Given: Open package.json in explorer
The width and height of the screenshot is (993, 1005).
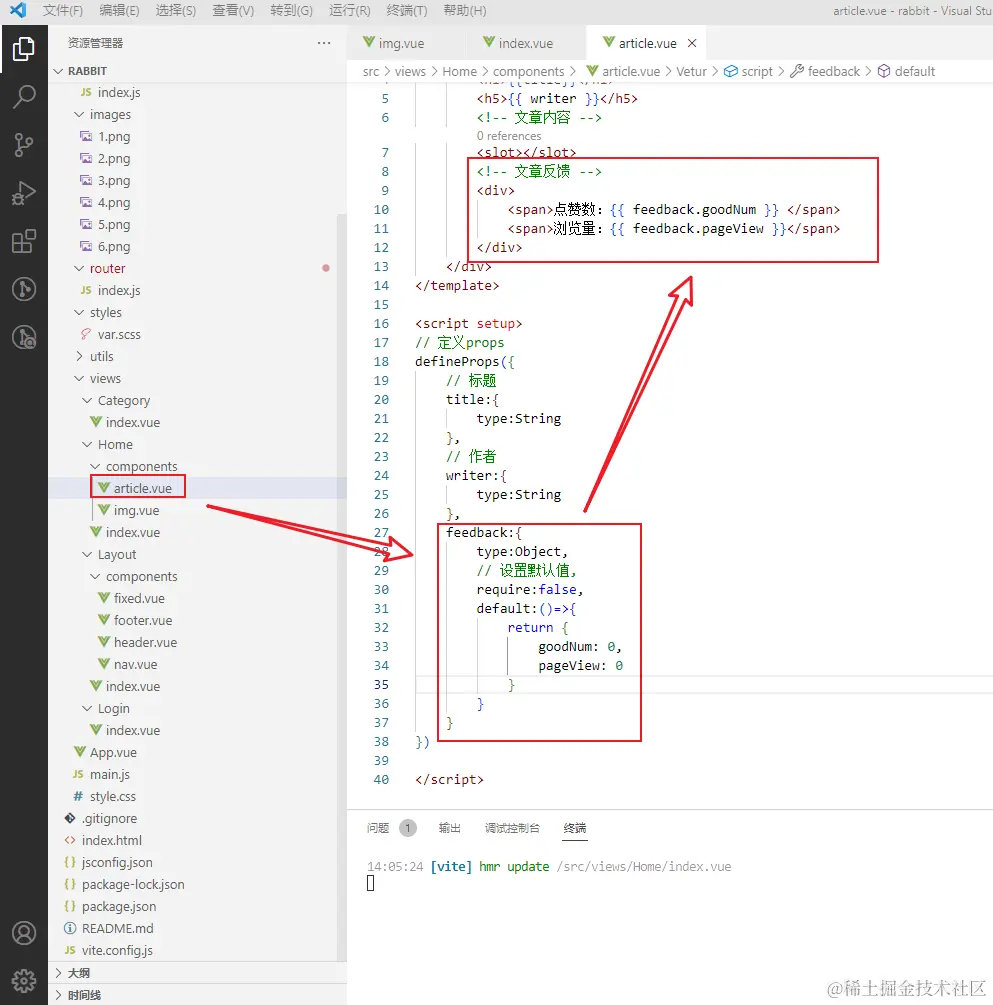Looking at the screenshot, I should 119,906.
